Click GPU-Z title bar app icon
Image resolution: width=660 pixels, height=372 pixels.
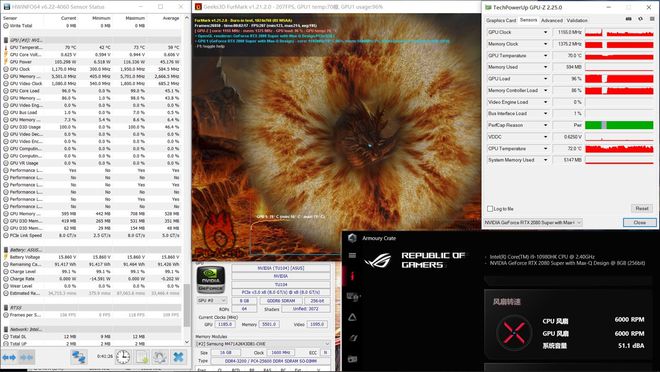tap(488, 7)
